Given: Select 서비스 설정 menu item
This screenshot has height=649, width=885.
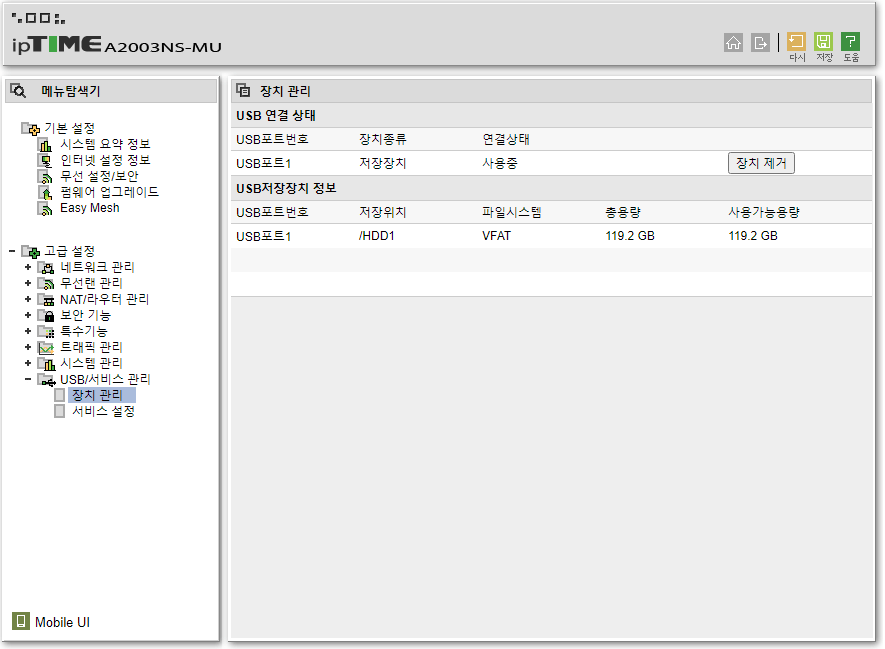Looking at the screenshot, I should 103,411.
